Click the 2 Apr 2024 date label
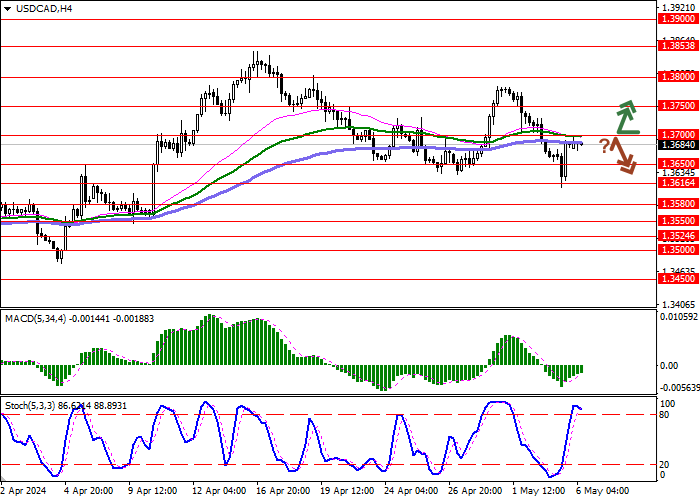This screenshot has width=700, height=500. point(21,490)
